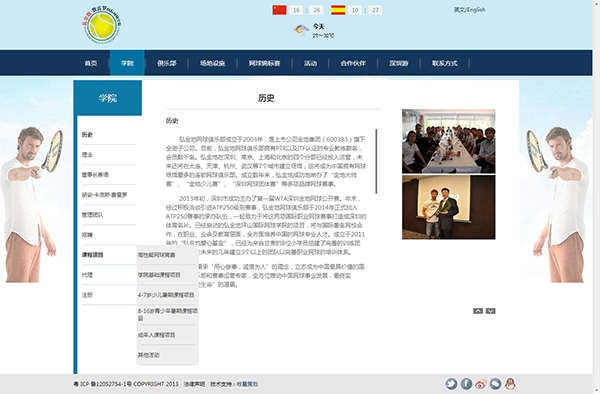Image resolution: width=600 pixels, height=394 pixels.
Task: Switch language via 英文/English link
Action: [470, 10]
